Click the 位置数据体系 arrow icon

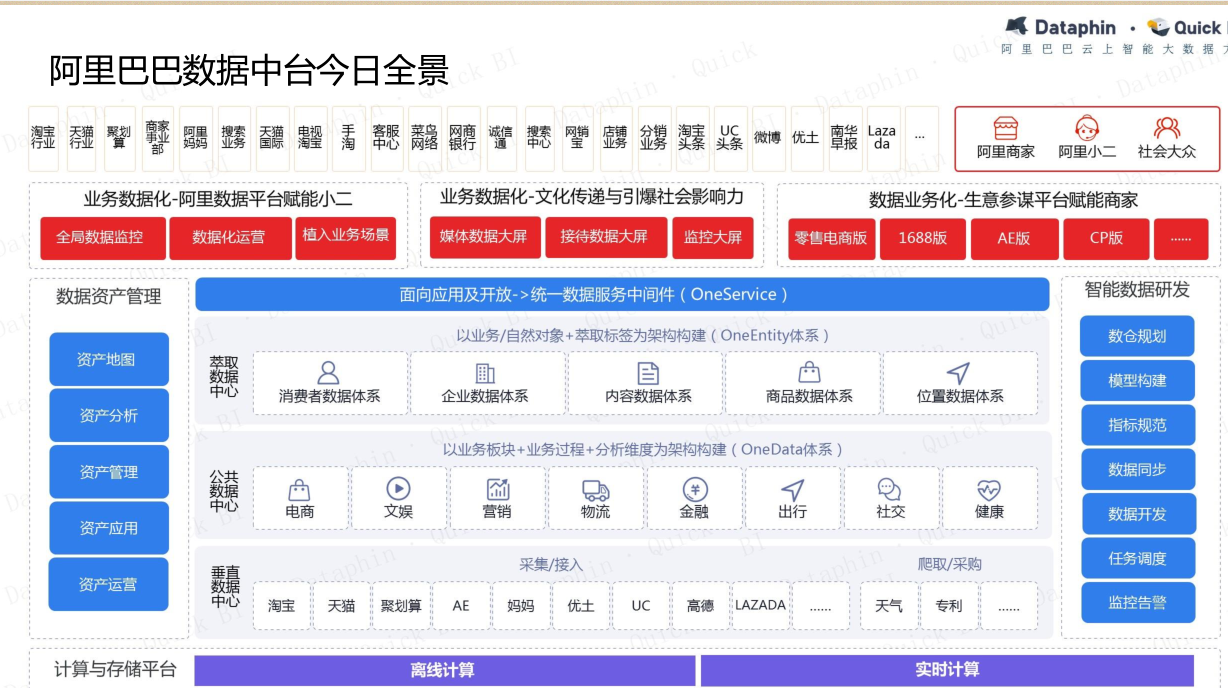coord(959,373)
